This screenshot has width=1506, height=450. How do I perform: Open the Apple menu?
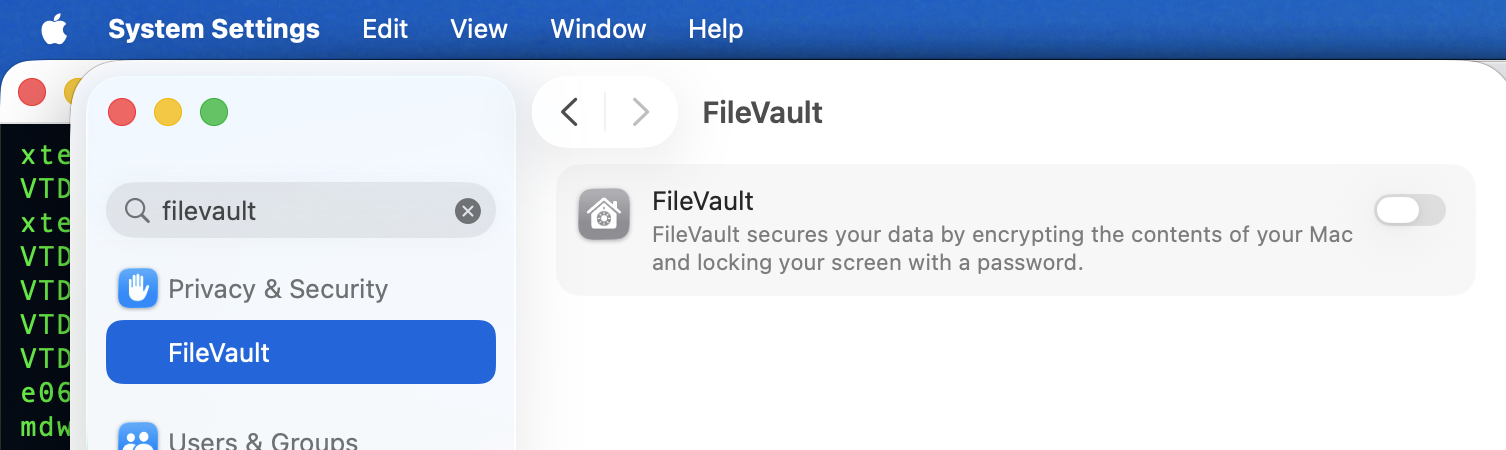click(x=54, y=29)
